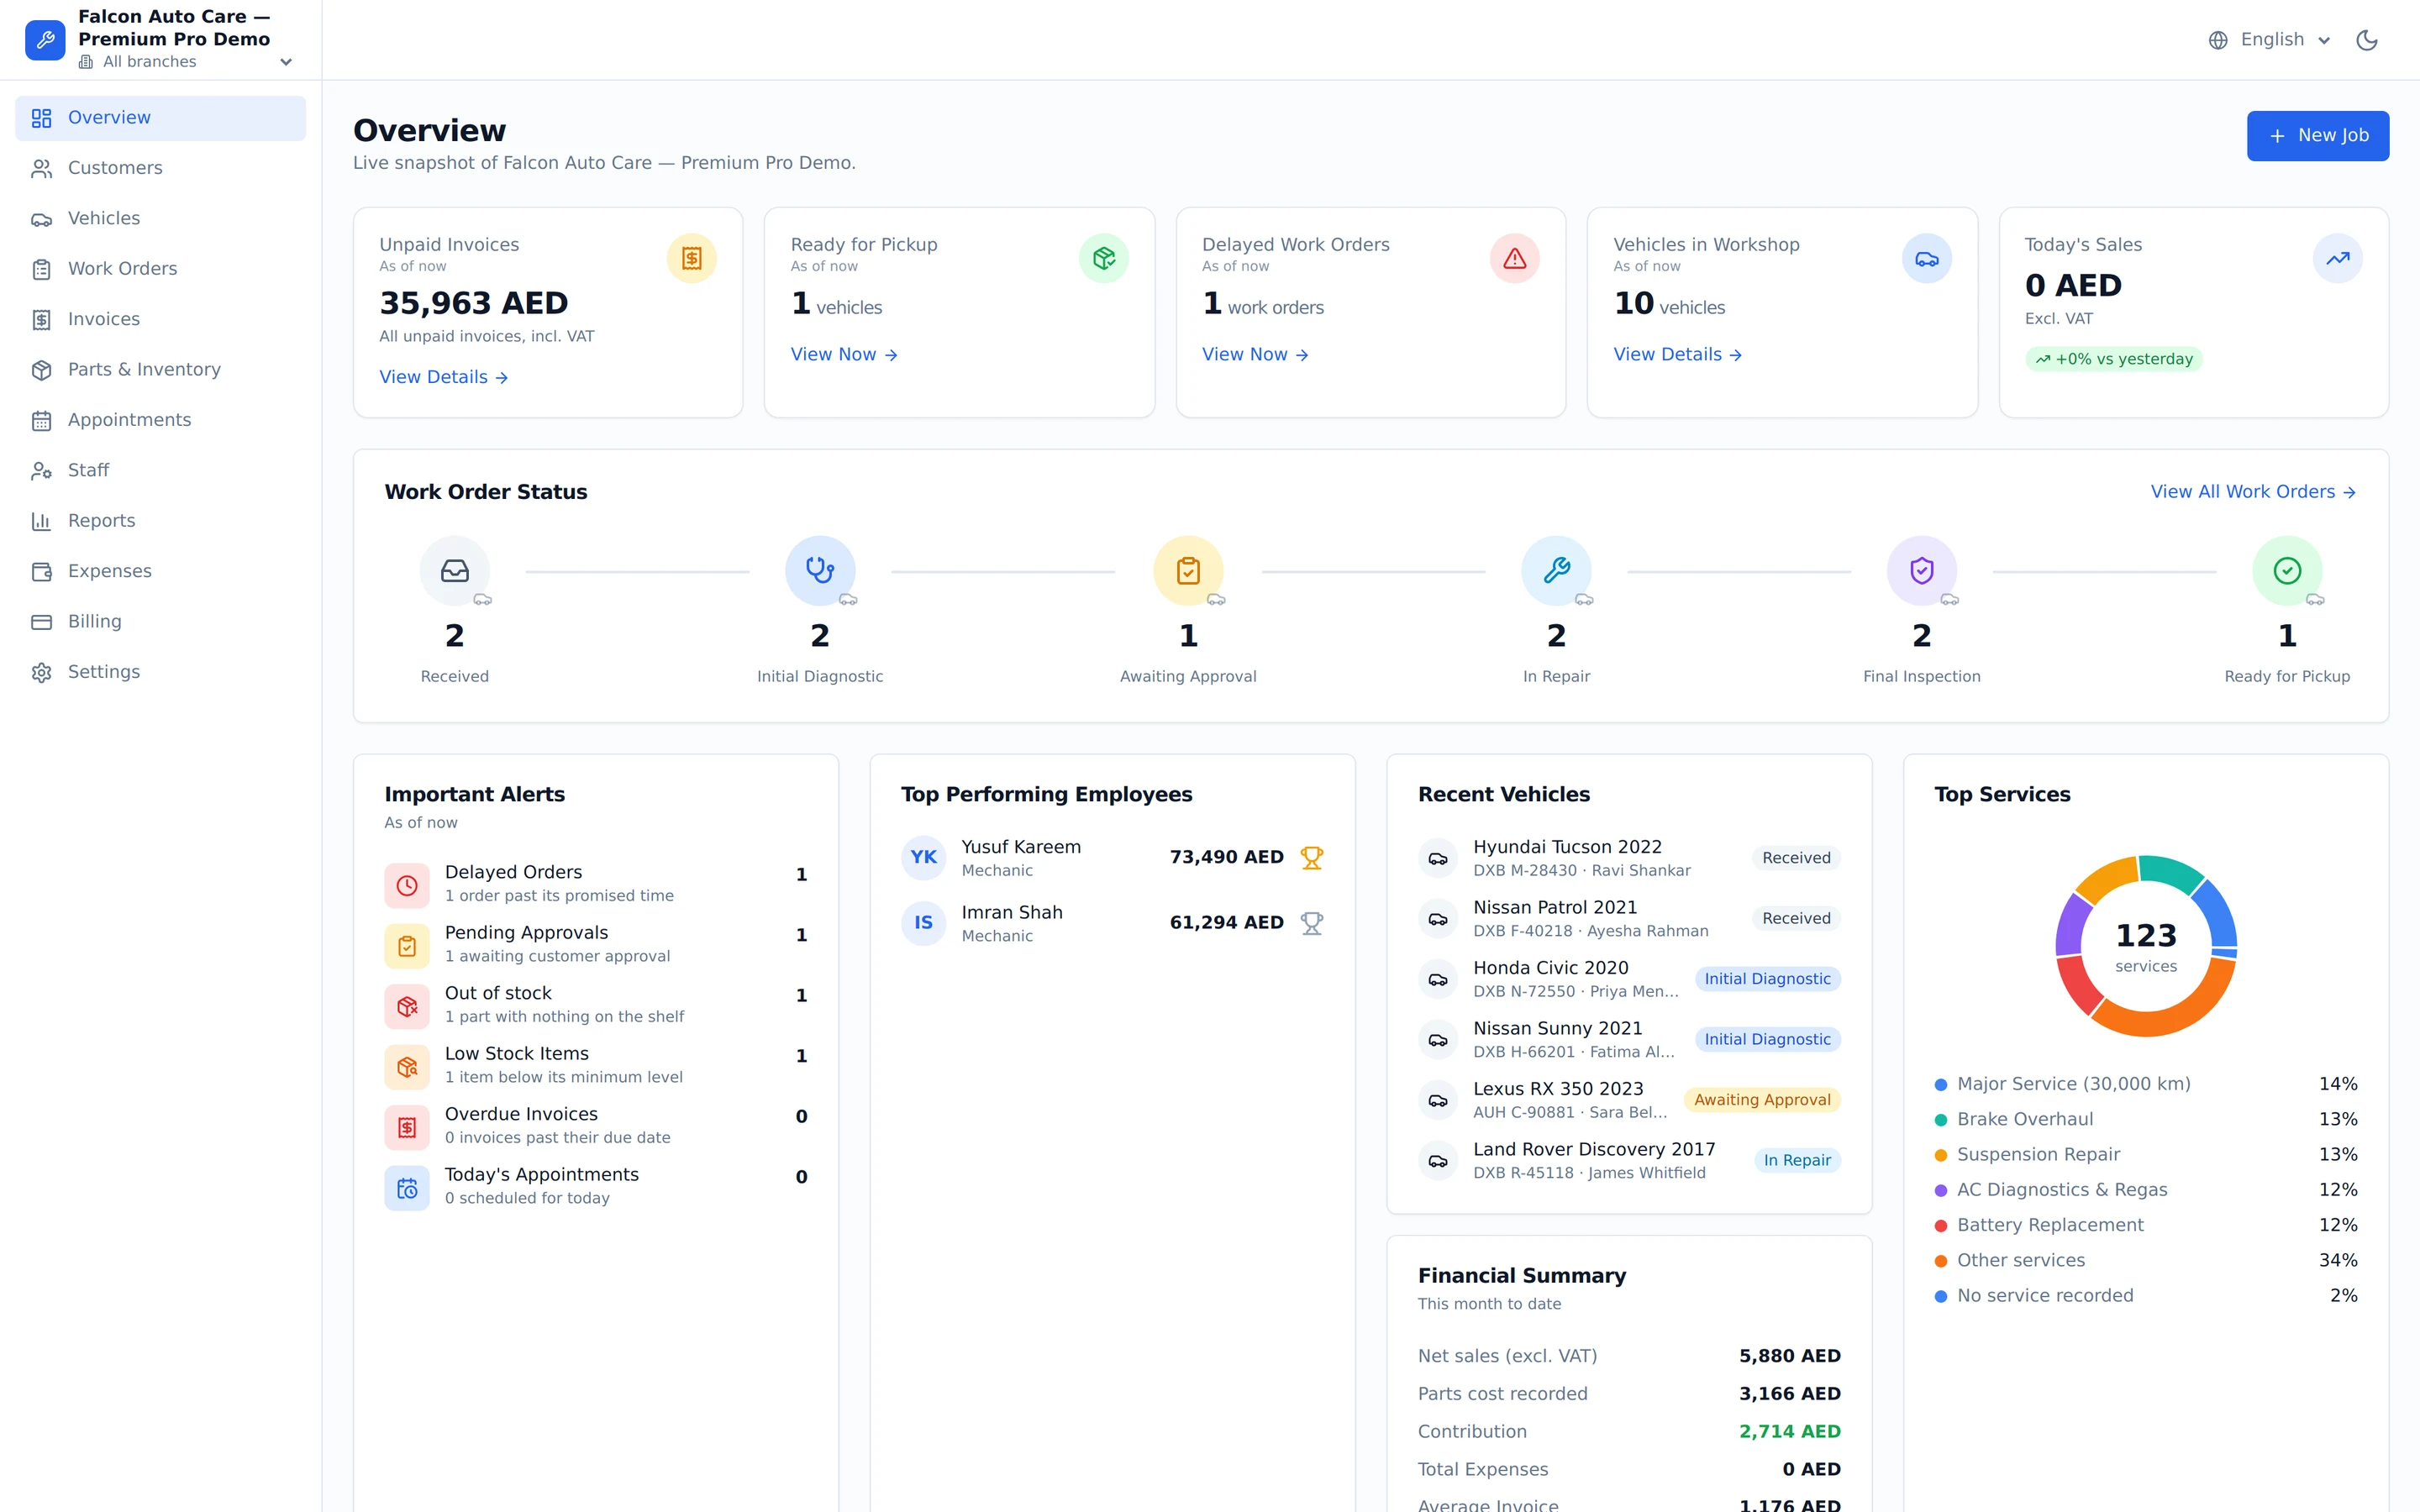Open Reports from the sidebar
The image size is (2420, 1512).
pyautogui.click(x=160, y=521)
